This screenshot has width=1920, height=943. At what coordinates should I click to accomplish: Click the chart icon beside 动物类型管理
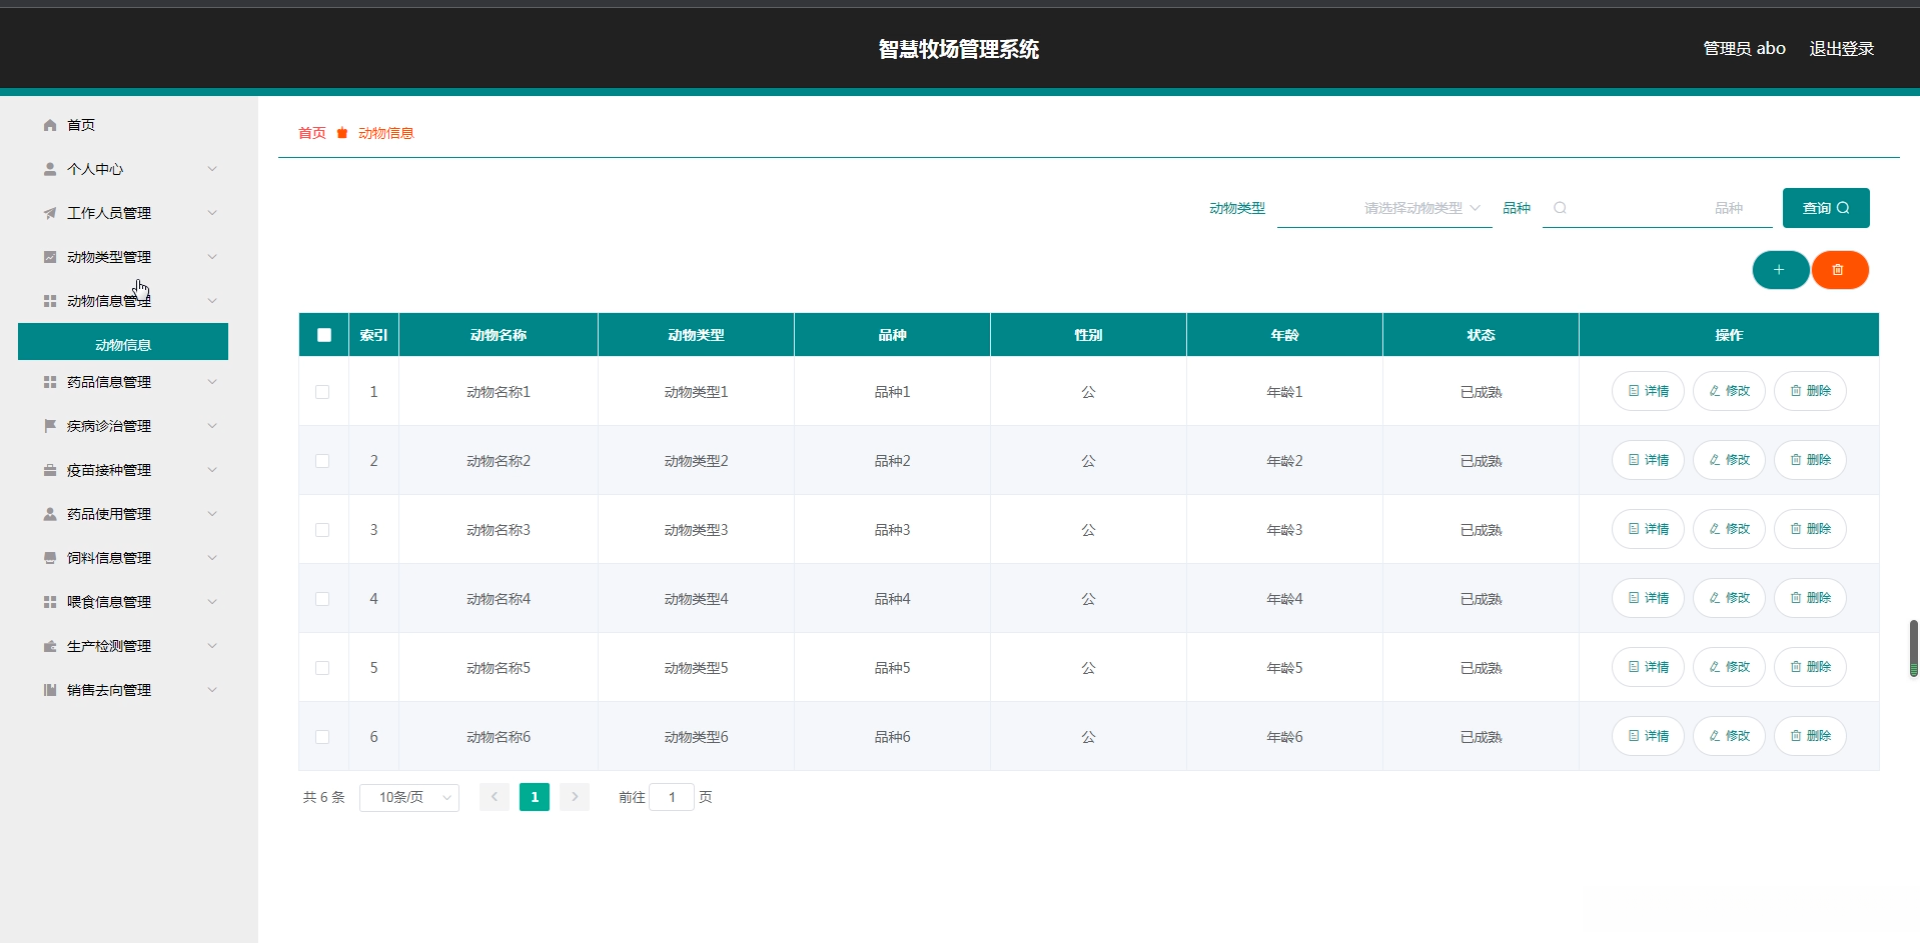(x=50, y=257)
